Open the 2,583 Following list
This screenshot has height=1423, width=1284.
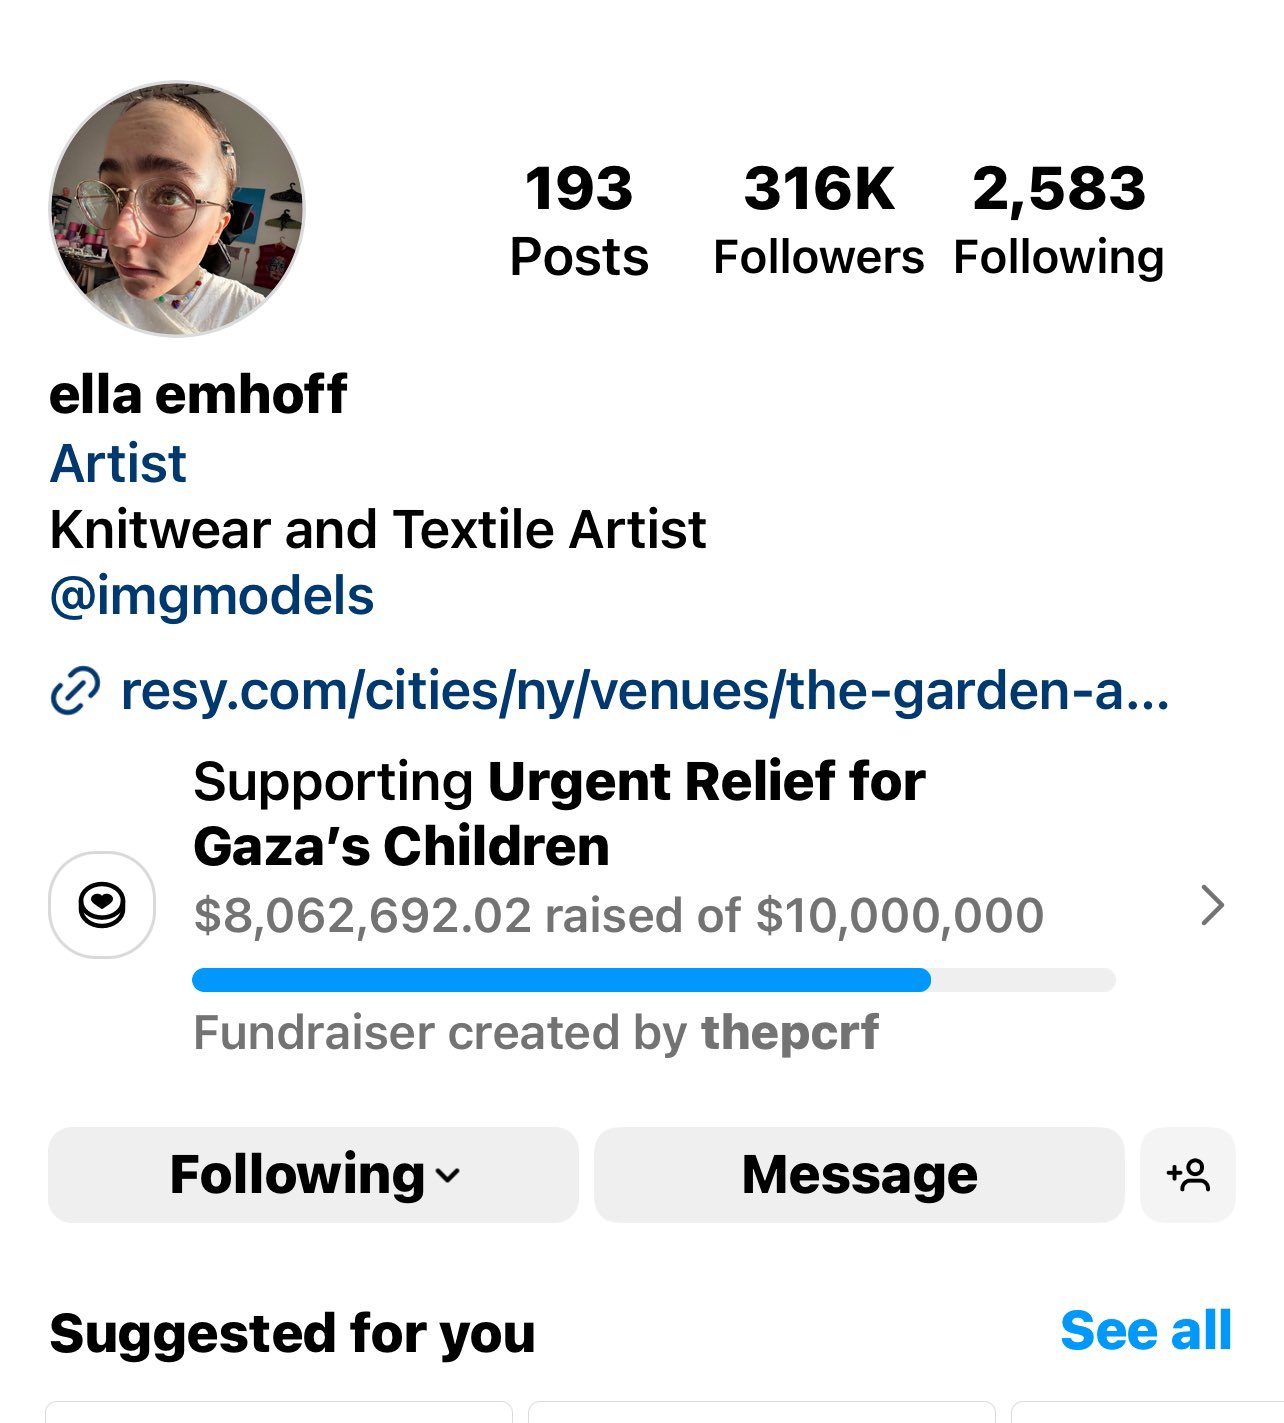1058,221
